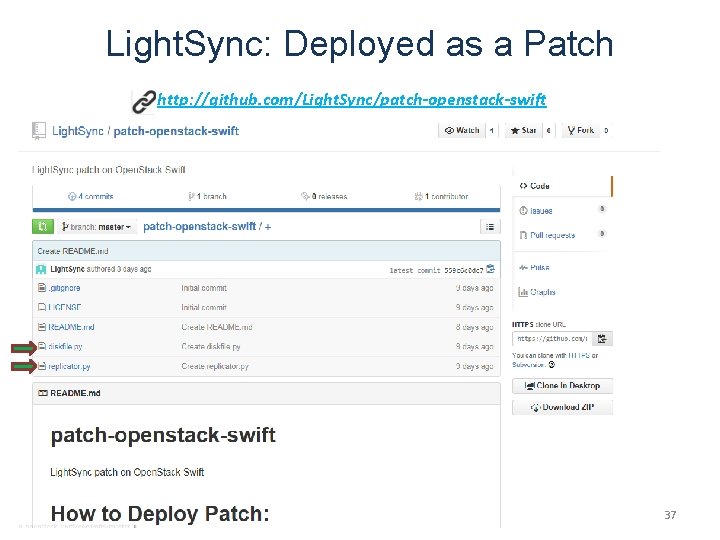The image size is (720, 540).
Task: Click help question icon after Subversion
Action: (x=552, y=365)
